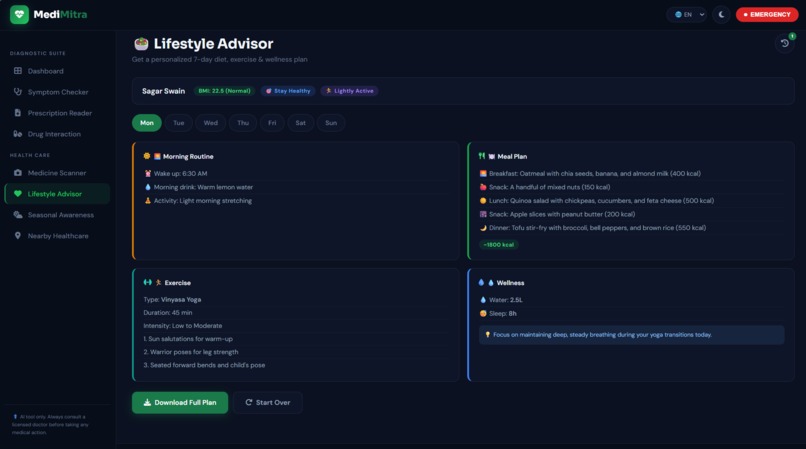Switch to the Thu day tab
The height and width of the screenshot is (449, 806).
pos(243,123)
